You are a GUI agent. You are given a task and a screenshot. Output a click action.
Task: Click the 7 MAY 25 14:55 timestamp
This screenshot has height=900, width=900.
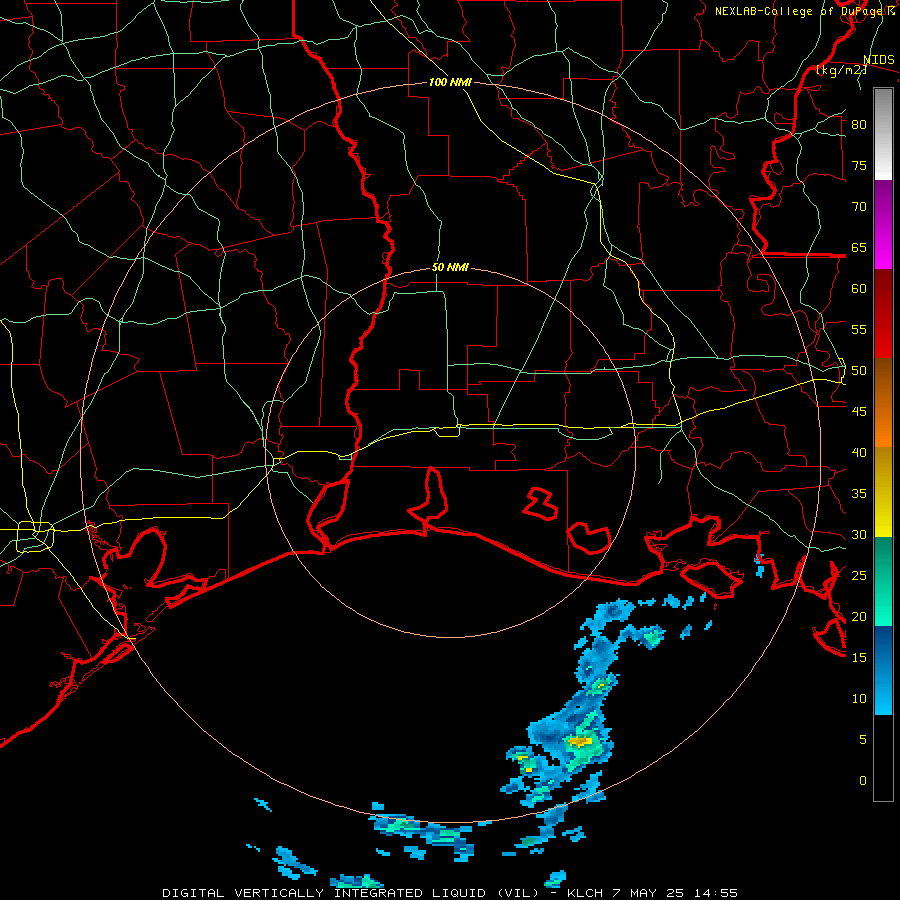[676, 893]
